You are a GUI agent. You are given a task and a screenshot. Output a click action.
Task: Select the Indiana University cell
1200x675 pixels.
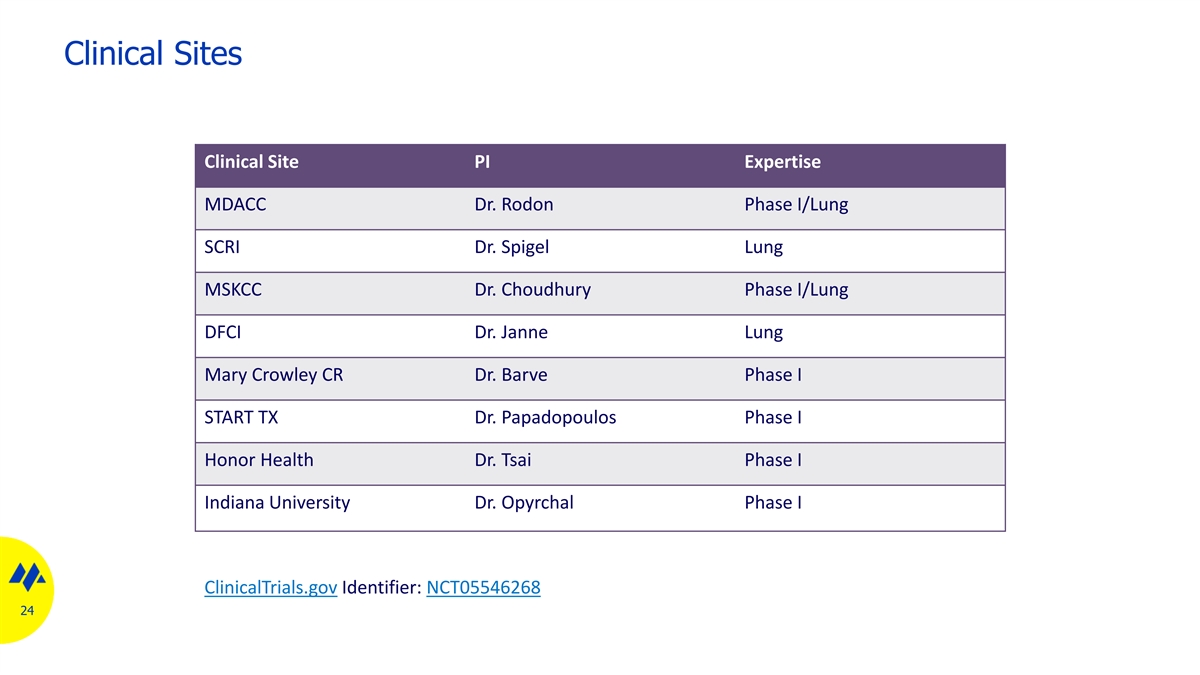coord(277,502)
